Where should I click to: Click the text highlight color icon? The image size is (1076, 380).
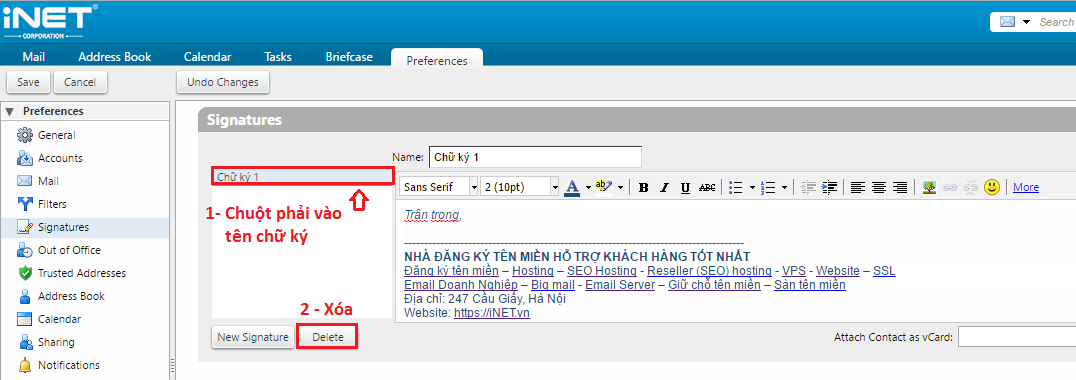coord(604,187)
